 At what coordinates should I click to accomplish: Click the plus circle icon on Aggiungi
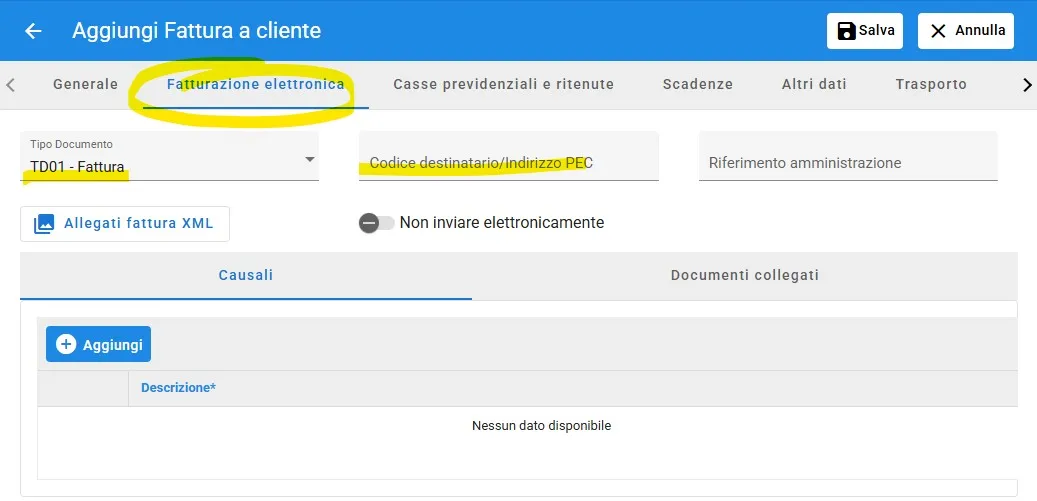click(66, 345)
